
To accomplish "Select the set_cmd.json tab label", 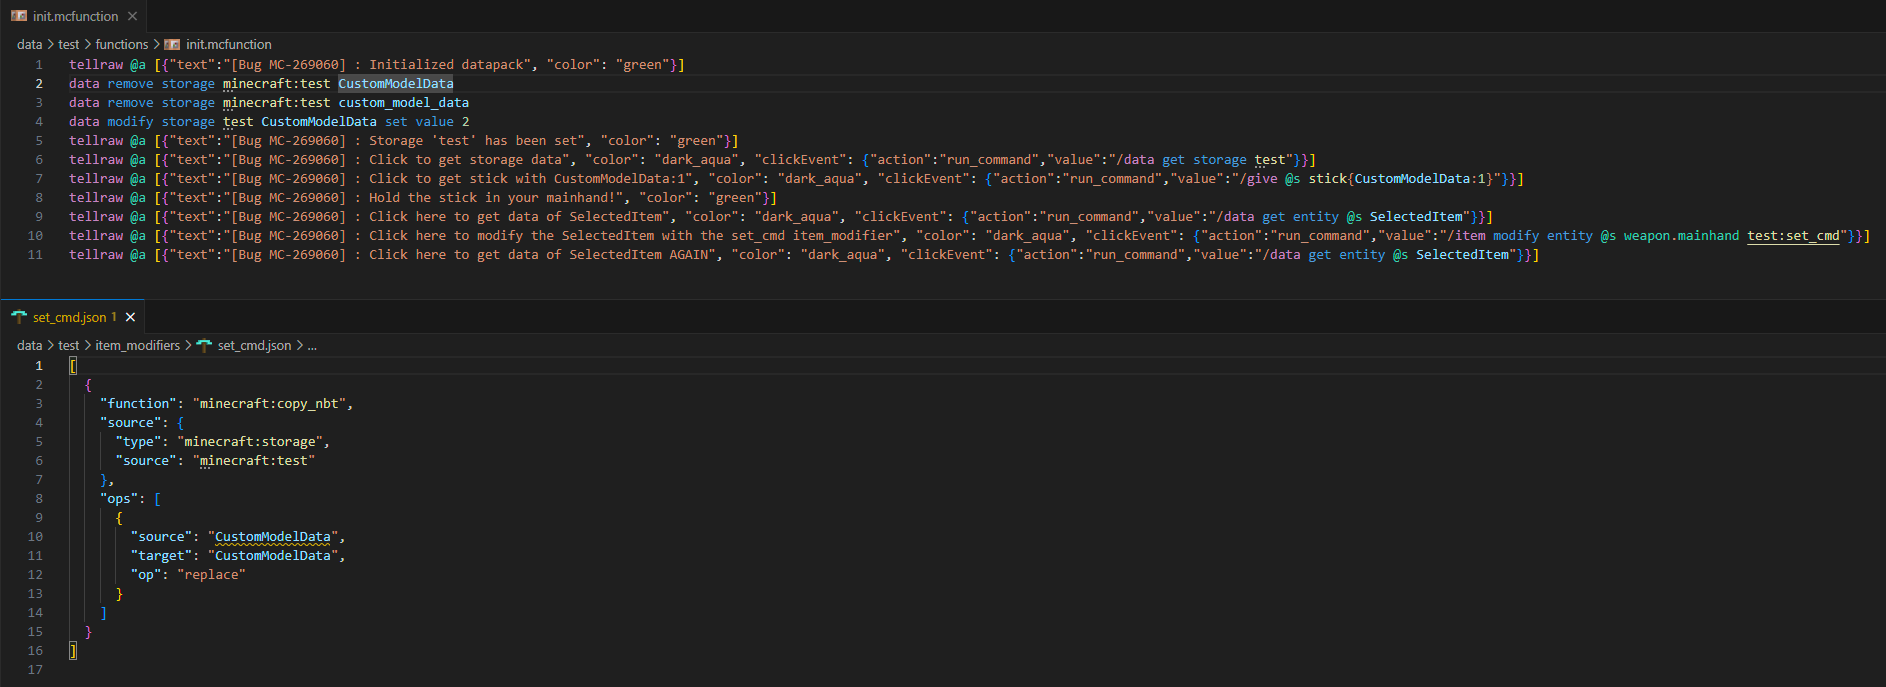I will [69, 317].
